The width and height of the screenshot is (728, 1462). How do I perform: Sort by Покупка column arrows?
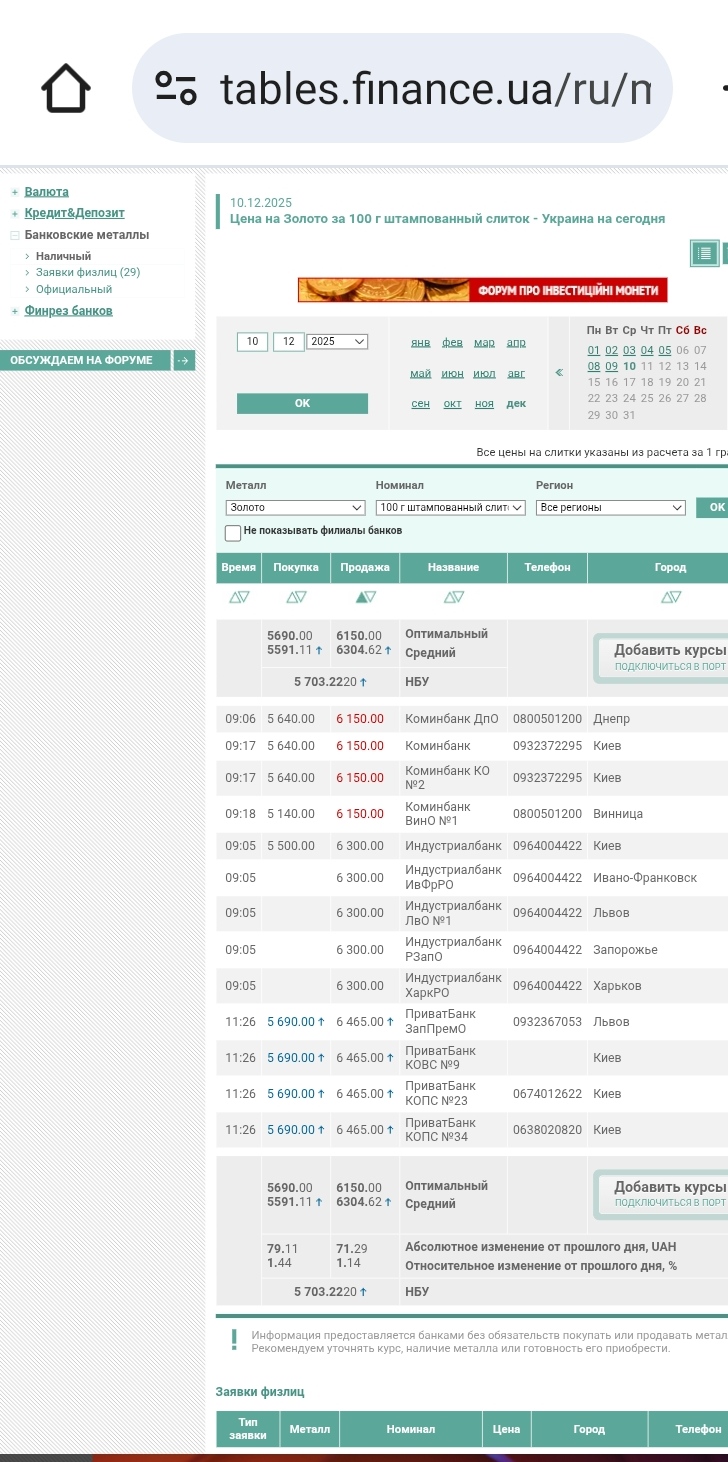[296, 597]
